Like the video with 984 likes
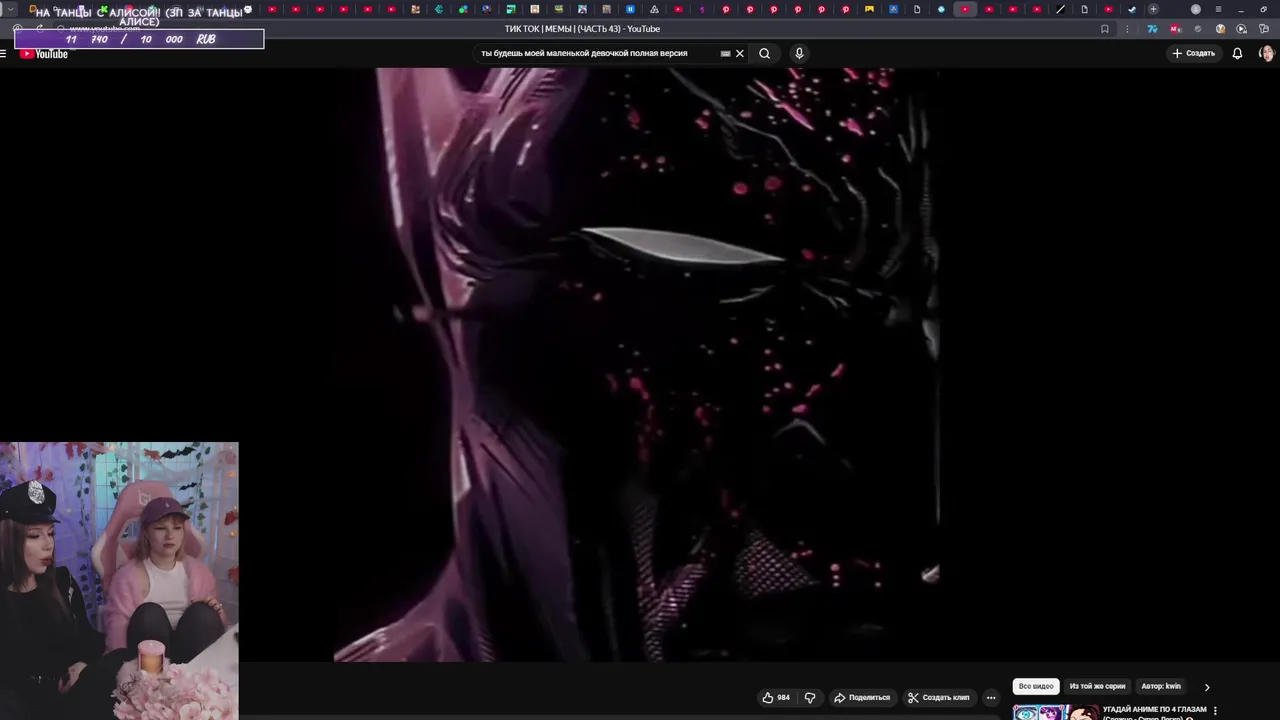This screenshot has height=720, width=1280. [x=776, y=697]
